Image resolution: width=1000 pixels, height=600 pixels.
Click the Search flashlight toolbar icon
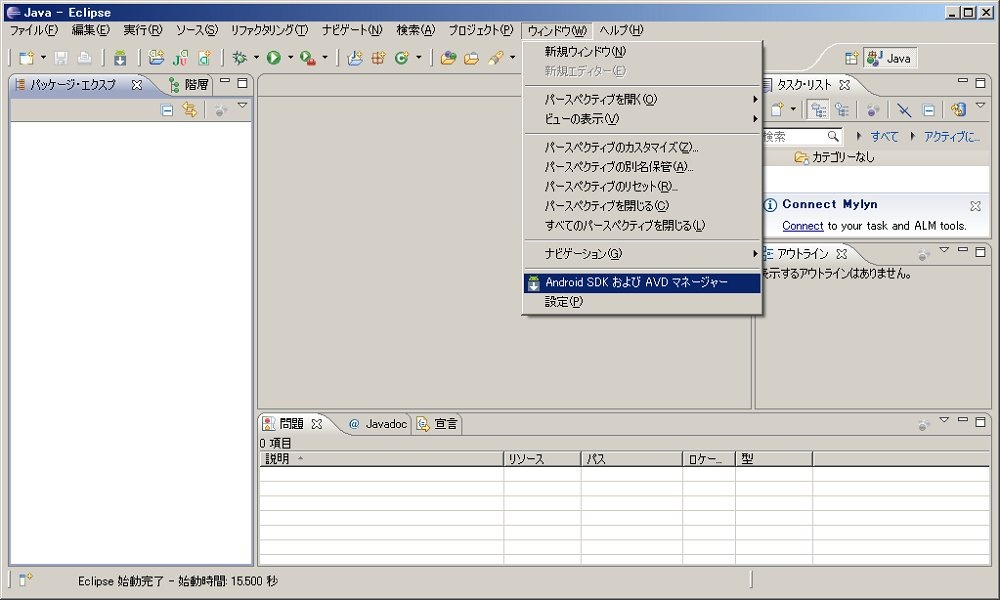pos(496,58)
